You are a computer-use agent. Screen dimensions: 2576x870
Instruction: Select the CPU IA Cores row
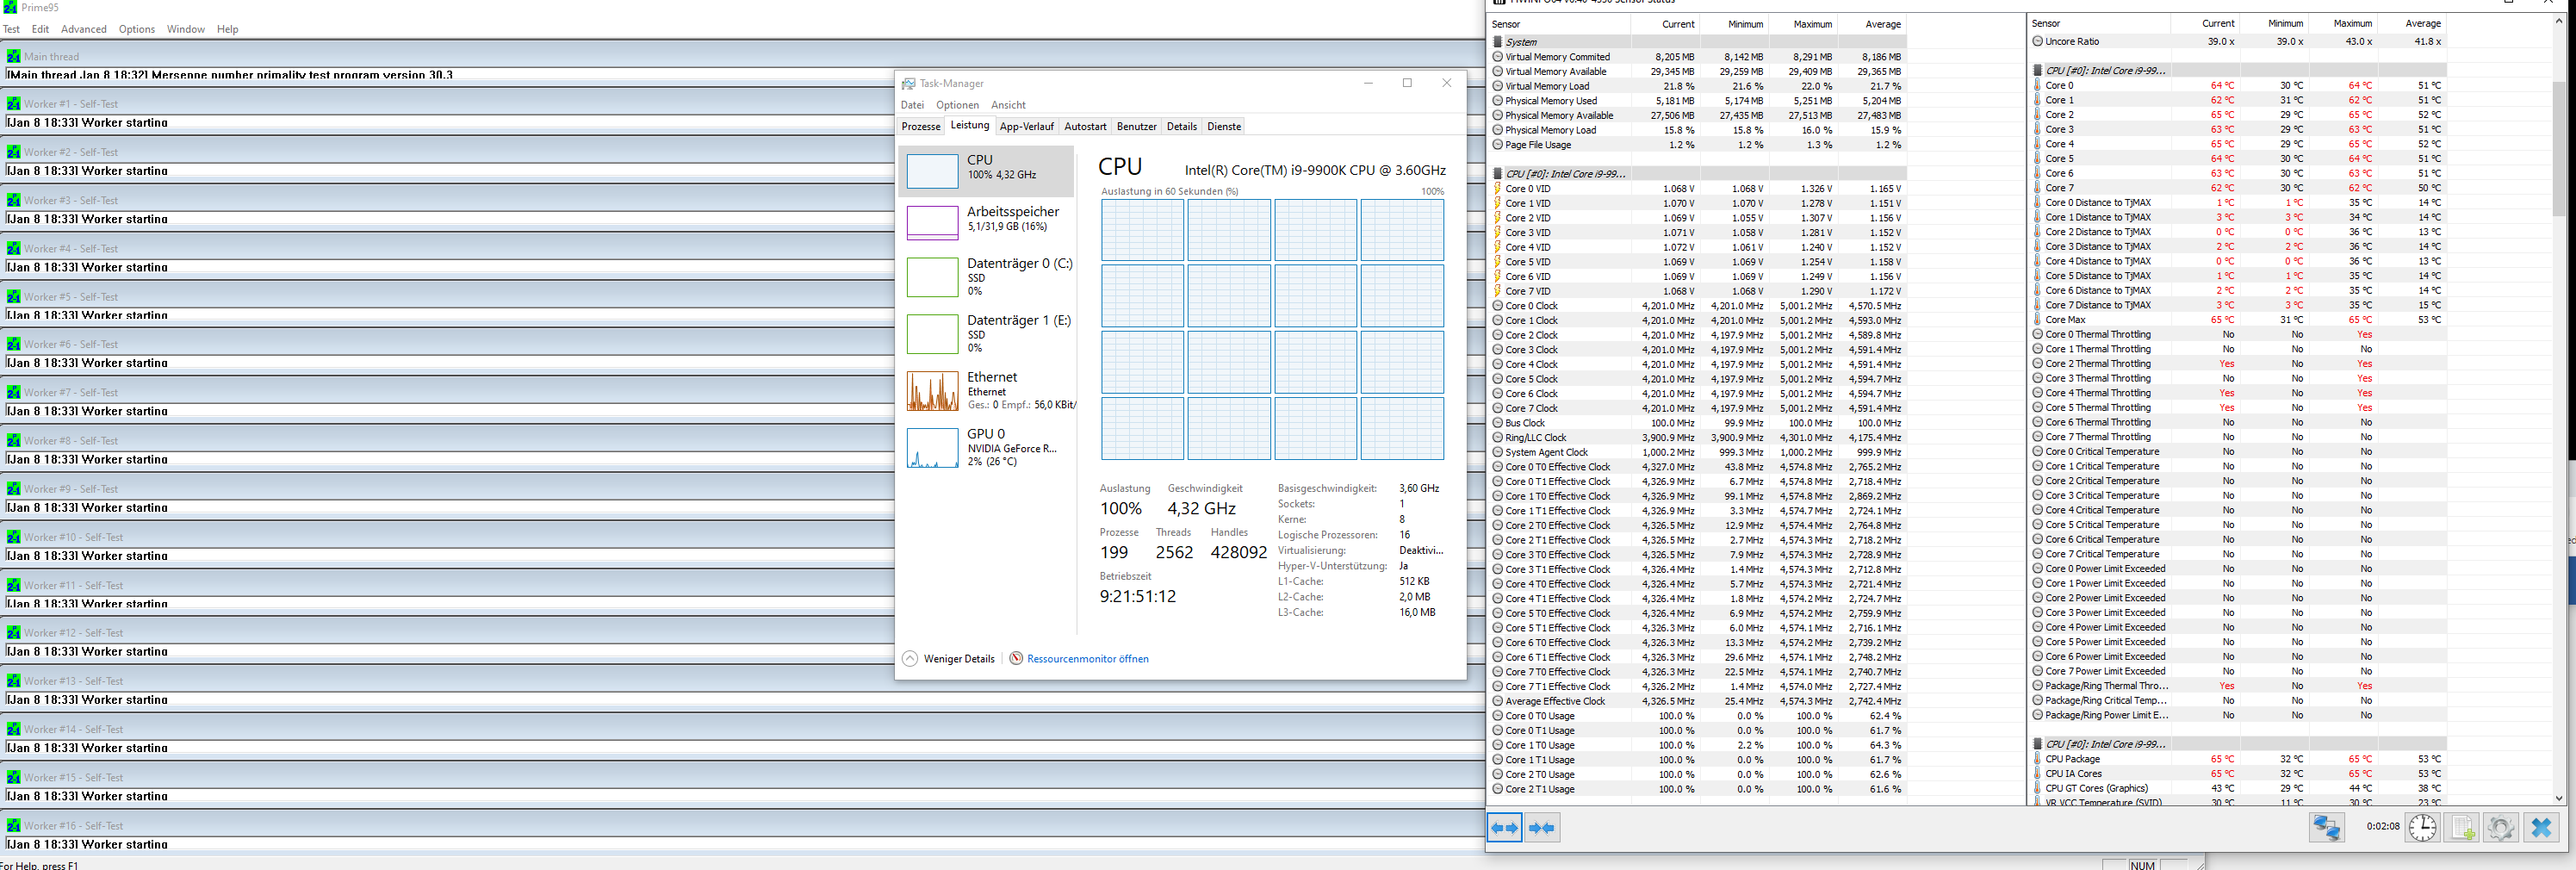pyautogui.click(x=2239, y=774)
